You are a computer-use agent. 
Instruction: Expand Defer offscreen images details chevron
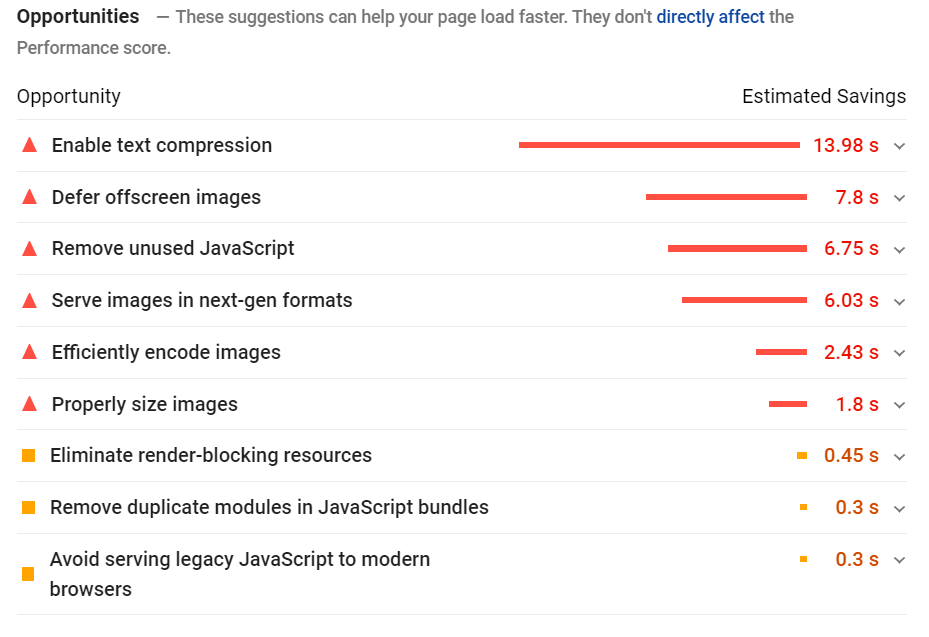tap(899, 198)
